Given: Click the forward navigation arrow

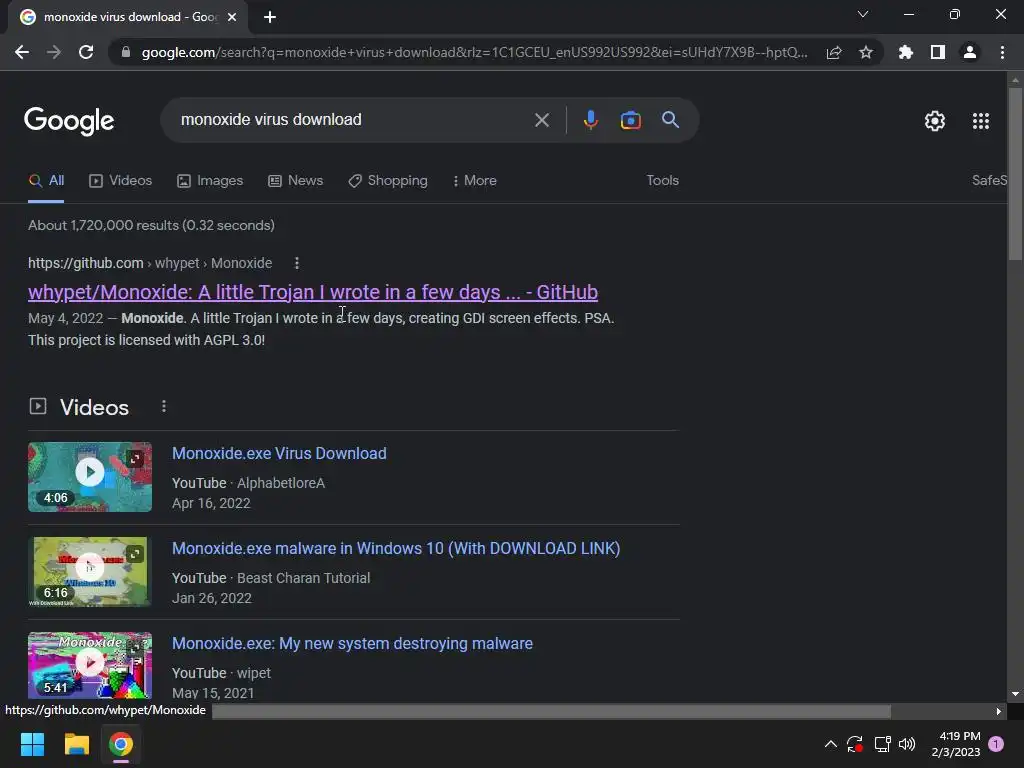Looking at the screenshot, I should click(x=54, y=52).
